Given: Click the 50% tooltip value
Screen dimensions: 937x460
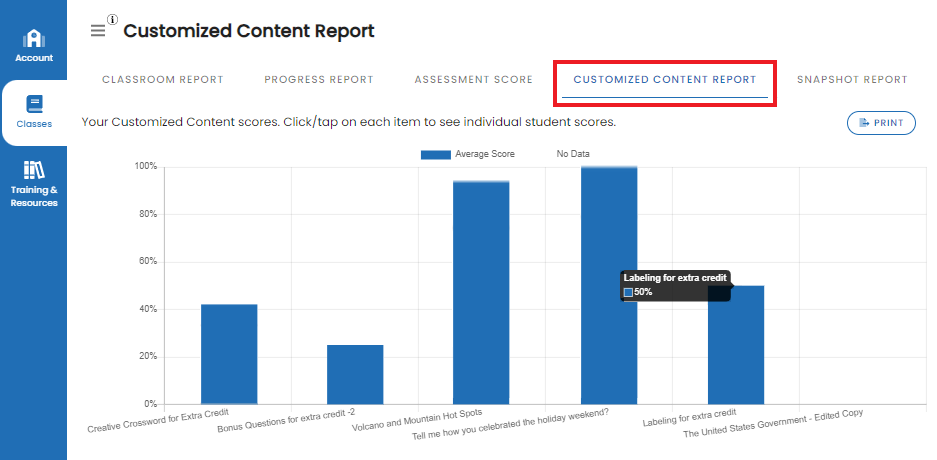Looking at the screenshot, I should pos(643,292).
